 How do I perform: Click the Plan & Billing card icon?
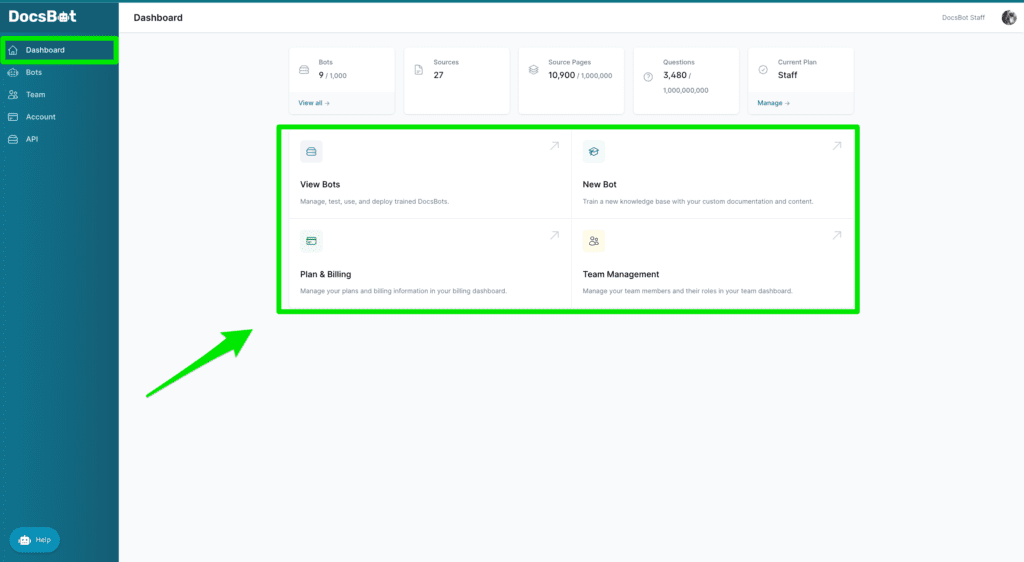click(311, 241)
